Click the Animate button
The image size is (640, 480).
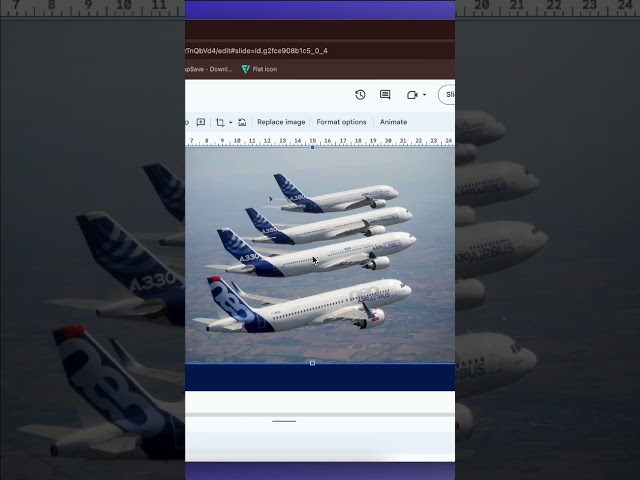pyautogui.click(x=393, y=122)
